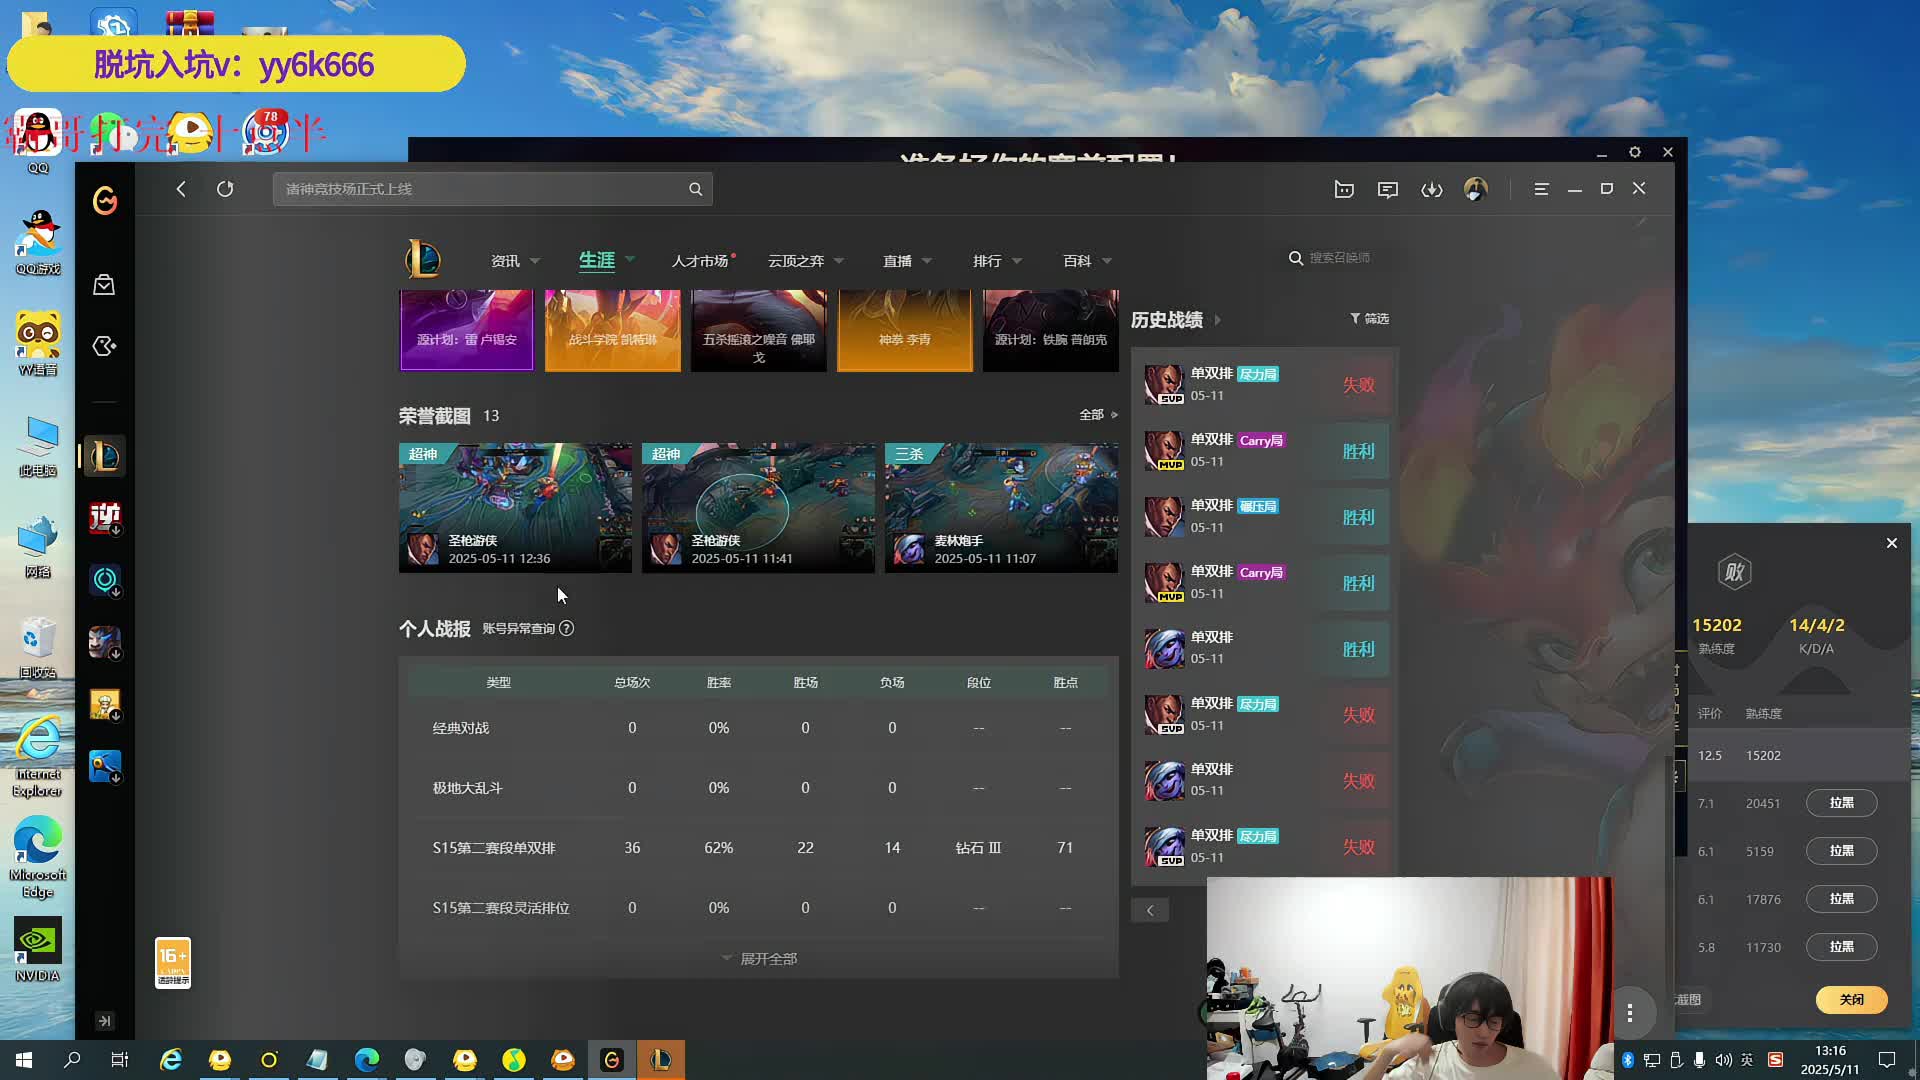
Task: View all honor screenshots via 全部
Action: 1098,414
